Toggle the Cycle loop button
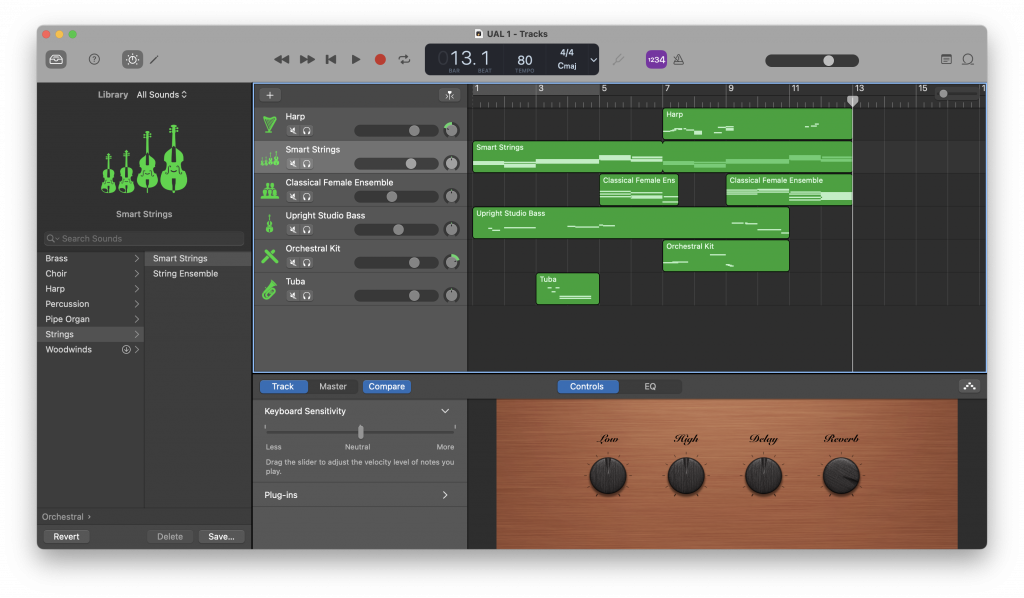The width and height of the screenshot is (1024, 598). point(405,59)
